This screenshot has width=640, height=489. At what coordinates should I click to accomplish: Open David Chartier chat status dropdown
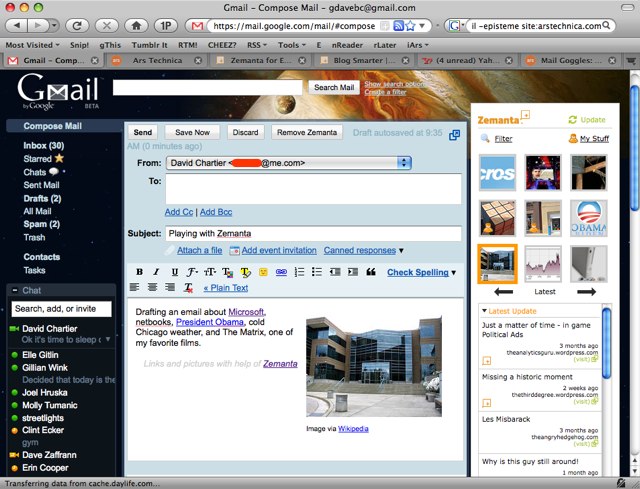[108, 339]
